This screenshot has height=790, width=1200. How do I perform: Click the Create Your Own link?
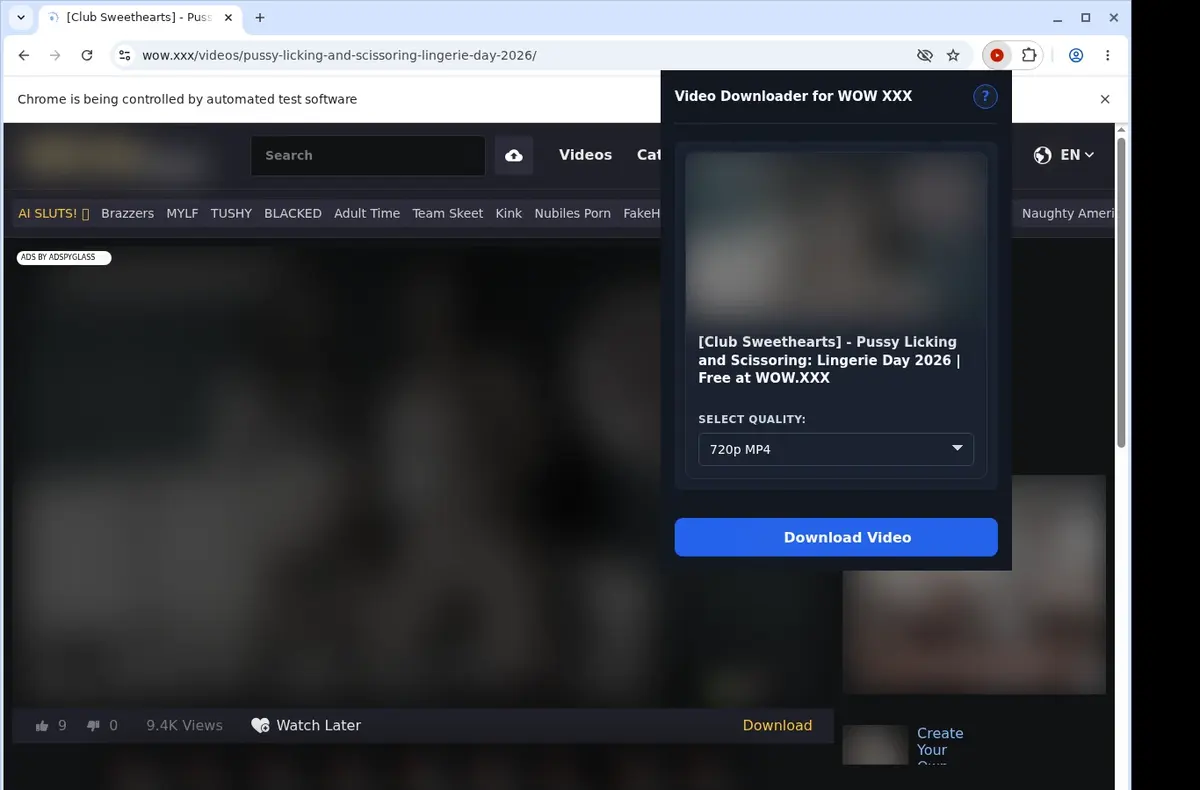[940, 748]
